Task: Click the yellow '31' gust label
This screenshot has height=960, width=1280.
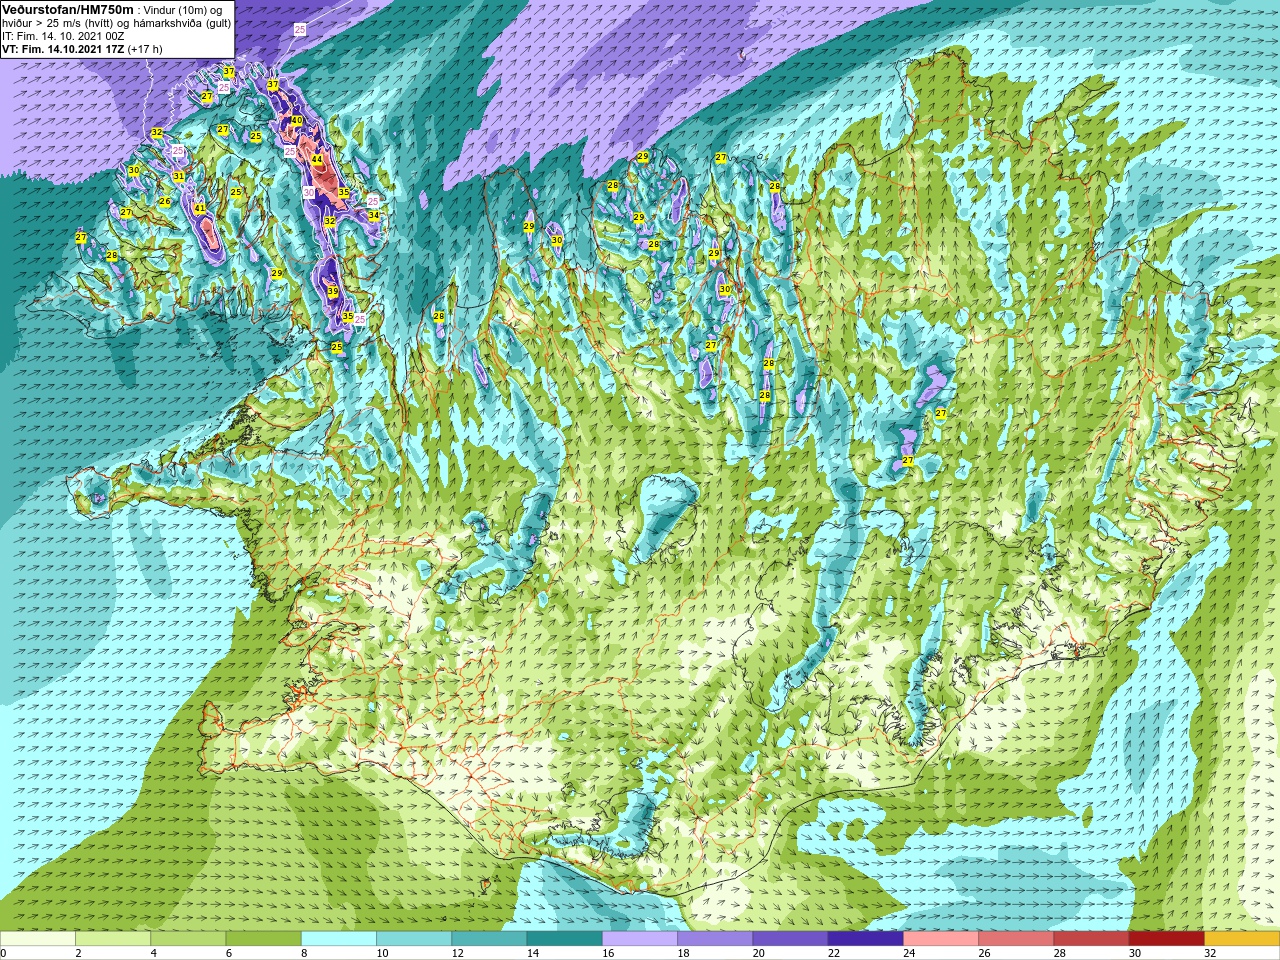Action: (x=178, y=177)
